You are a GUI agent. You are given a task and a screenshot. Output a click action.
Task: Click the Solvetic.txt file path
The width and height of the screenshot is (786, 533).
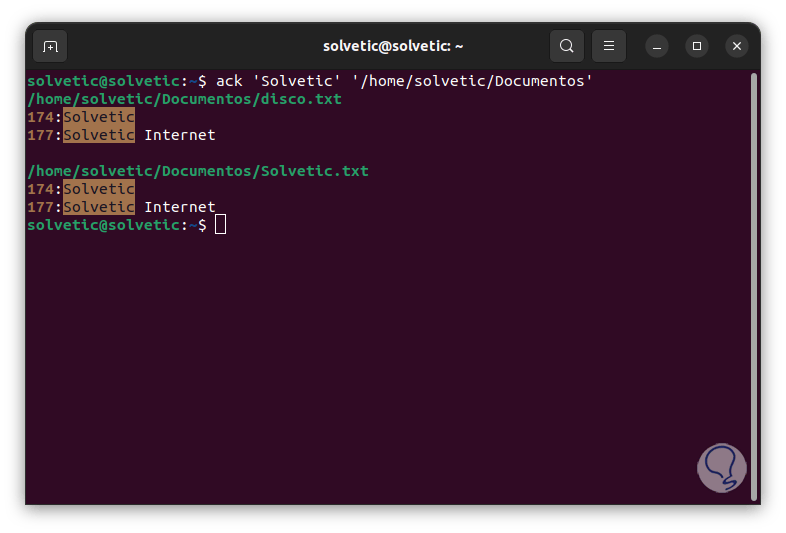coord(198,171)
